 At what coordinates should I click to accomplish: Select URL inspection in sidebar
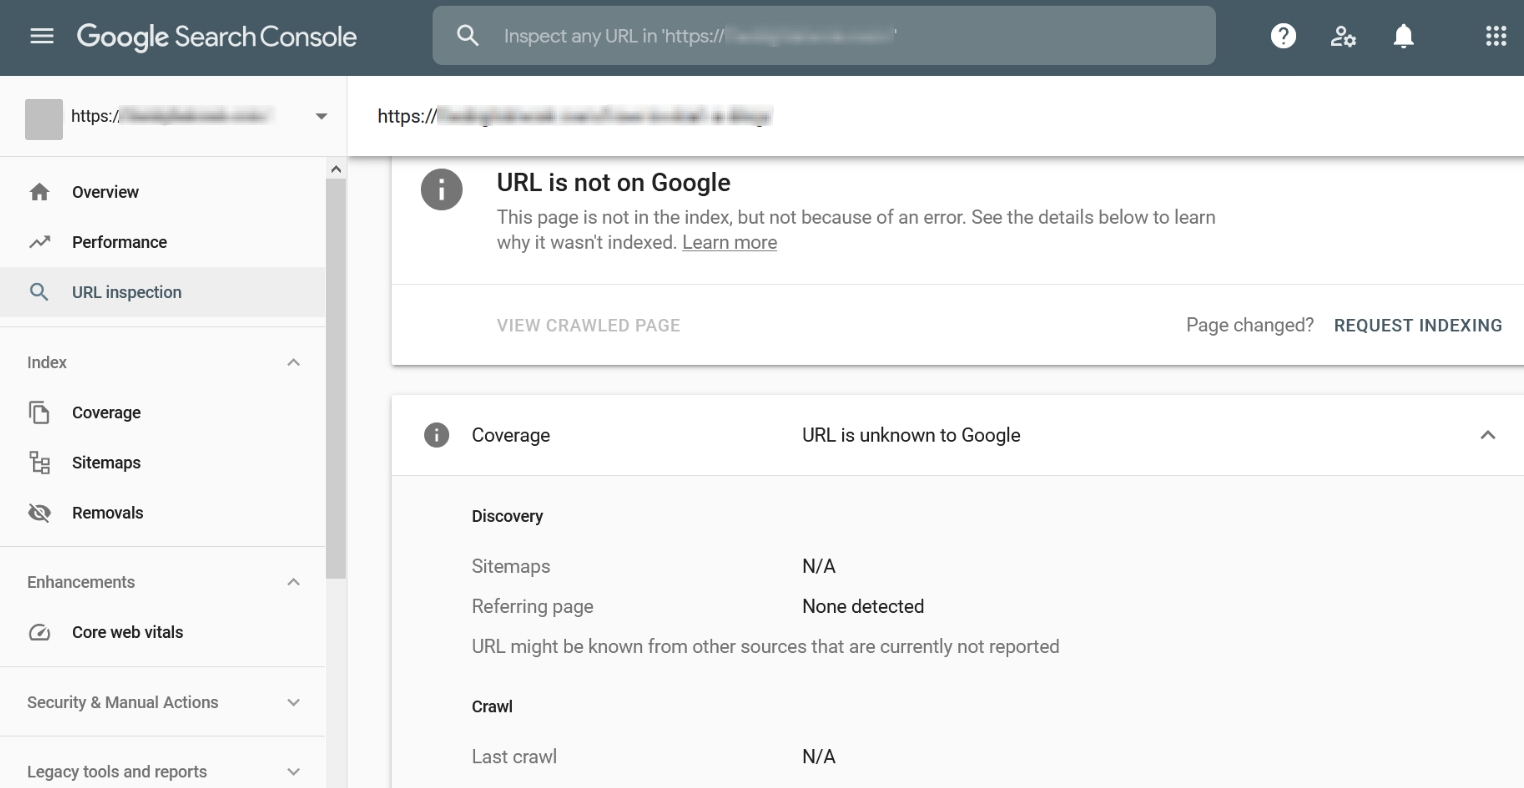163,292
